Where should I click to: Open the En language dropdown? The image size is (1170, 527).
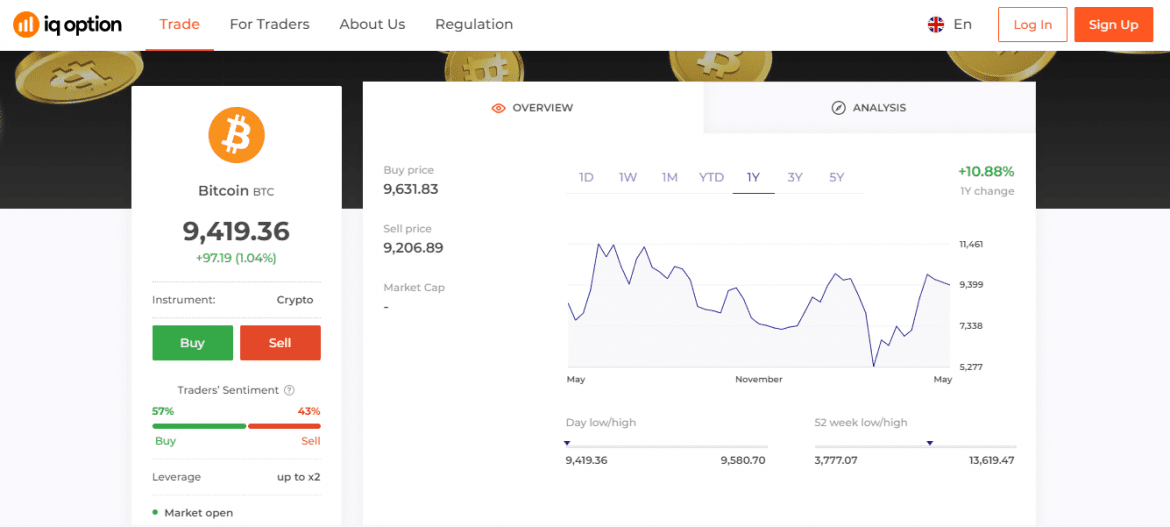962,25
